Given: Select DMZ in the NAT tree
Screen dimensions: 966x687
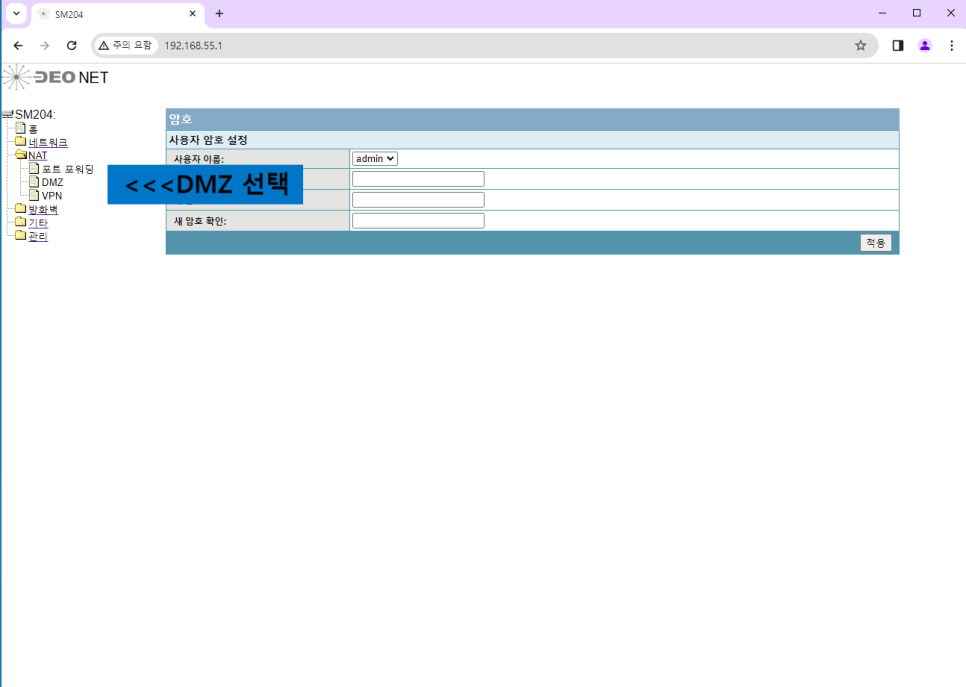Looking at the screenshot, I should pos(52,182).
